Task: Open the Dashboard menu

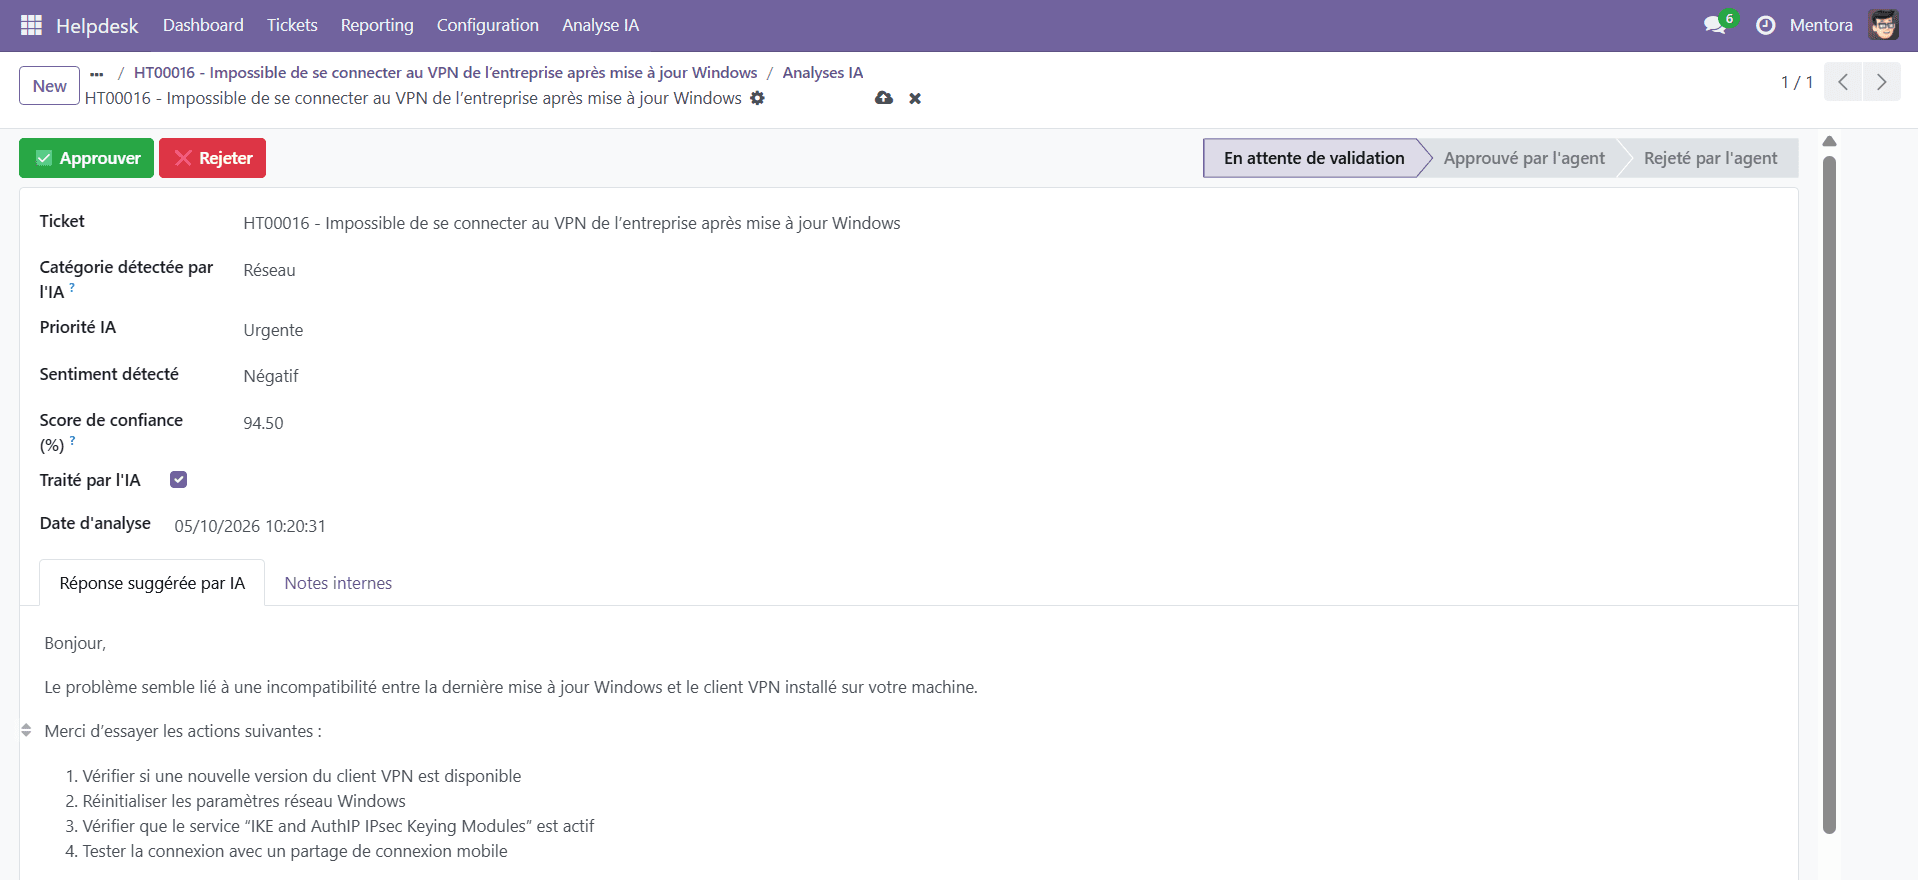Action: 203,25
